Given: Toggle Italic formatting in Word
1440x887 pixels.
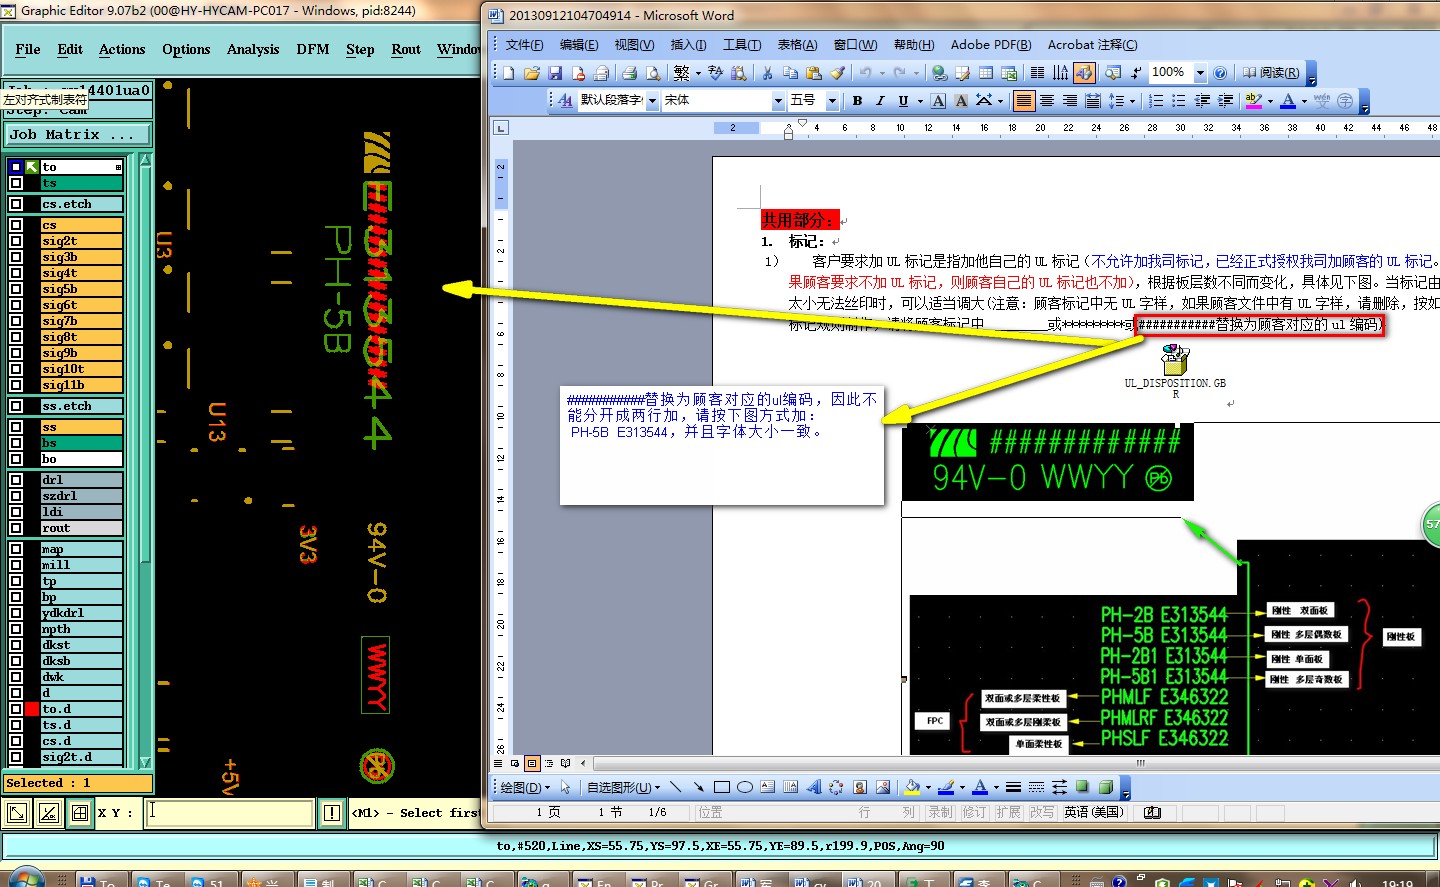Looking at the screenshot, I should [x=880, y=101].
